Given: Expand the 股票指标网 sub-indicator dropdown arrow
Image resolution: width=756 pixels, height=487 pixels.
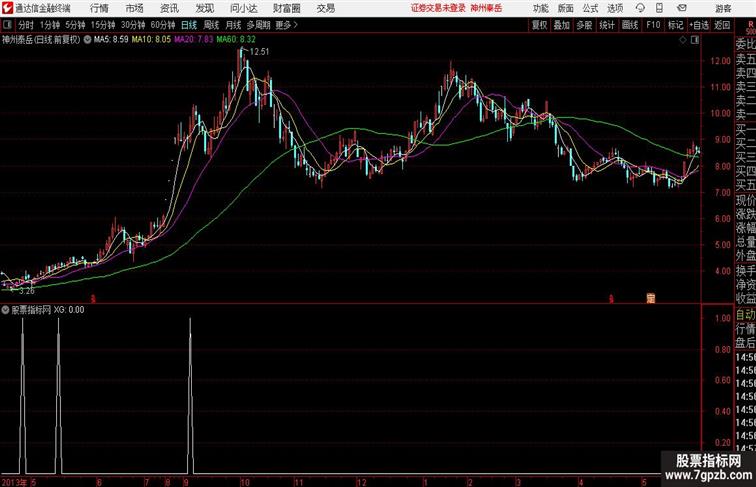Looking at the screenshot, I should [5, 310].
